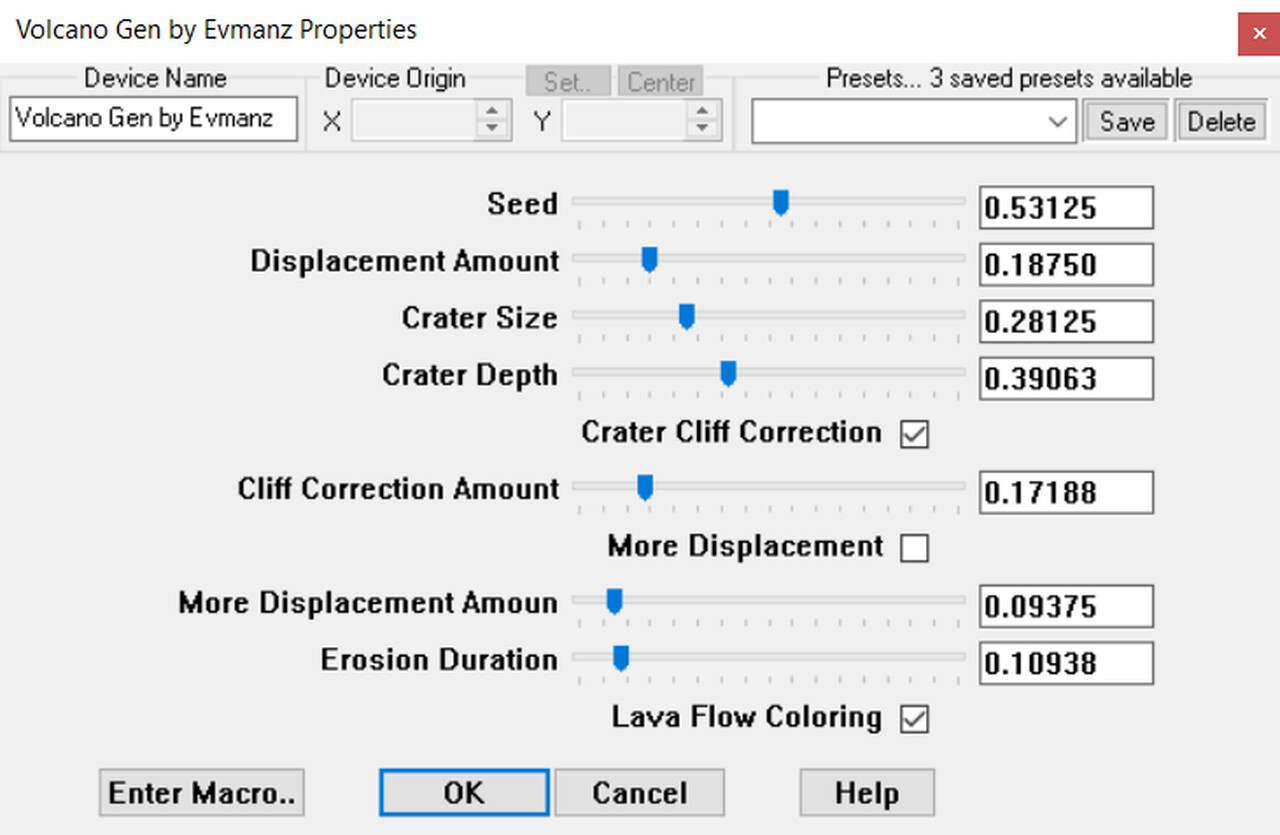
Task: Toggle the Crater Cliff Correction checkbox
Action: click(913, 434)
